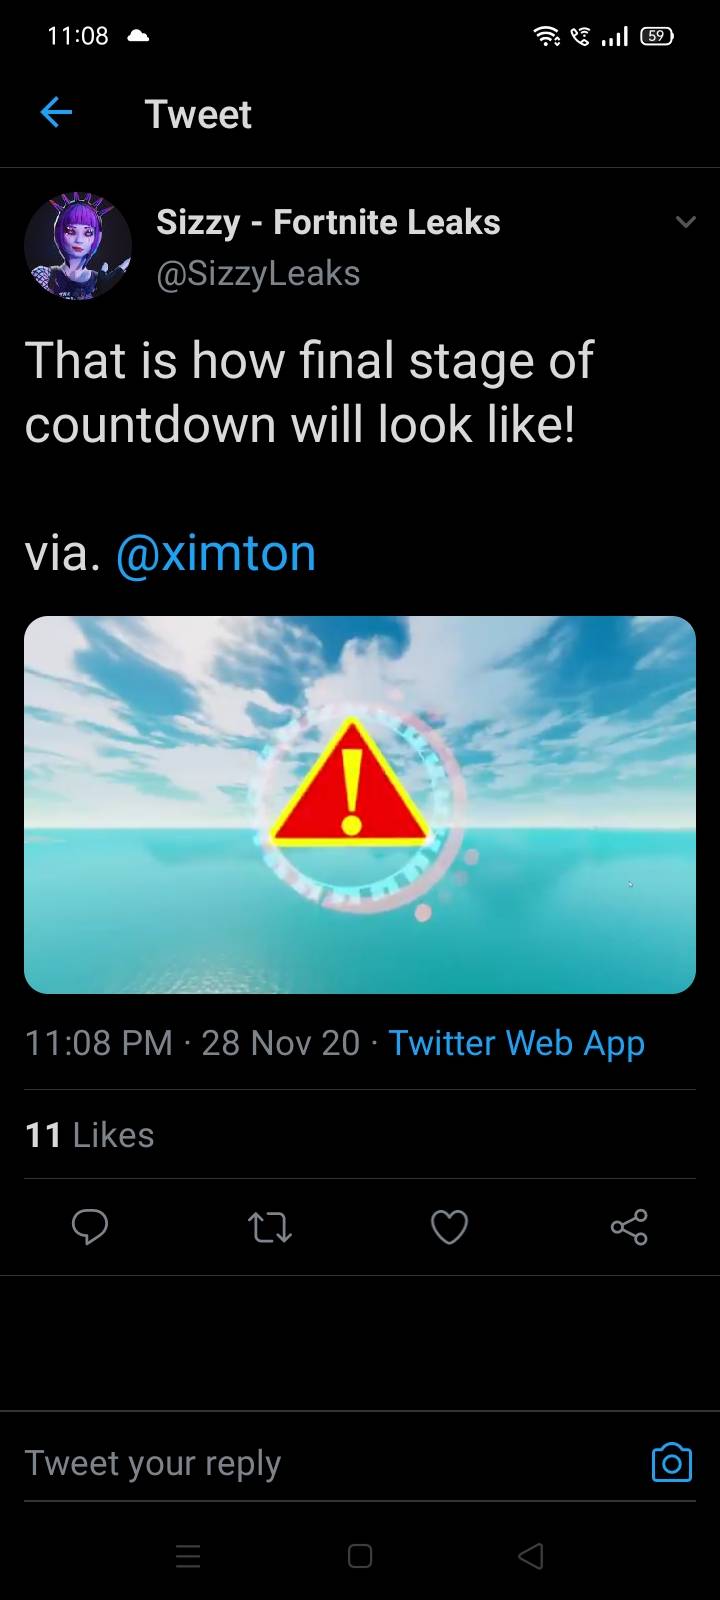Open the warning sign image preview
This screenshot has height=1600, width=720.
[x=360, y=804]
